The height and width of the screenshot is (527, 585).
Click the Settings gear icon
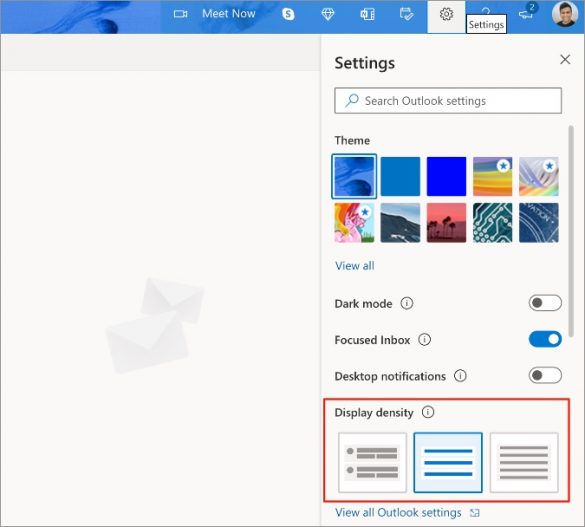[446, 14]
